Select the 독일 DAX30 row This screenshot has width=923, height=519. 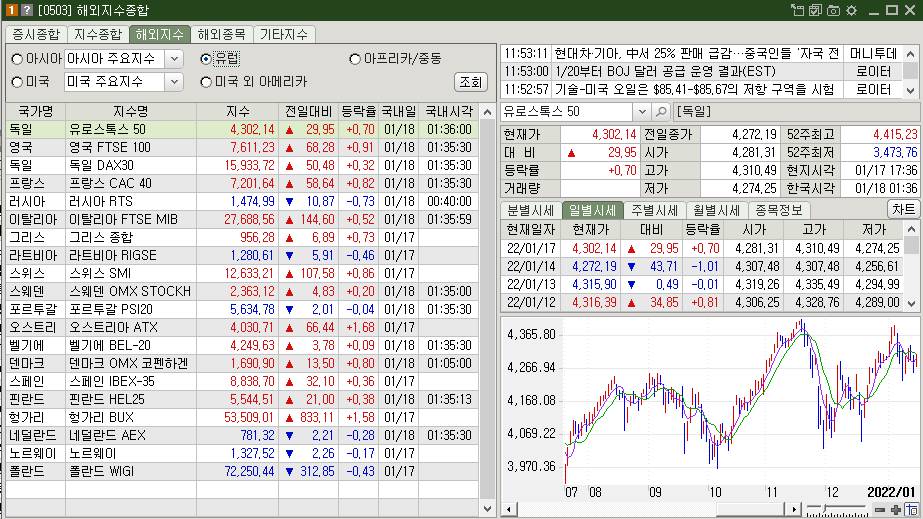(x=242, y=165)
